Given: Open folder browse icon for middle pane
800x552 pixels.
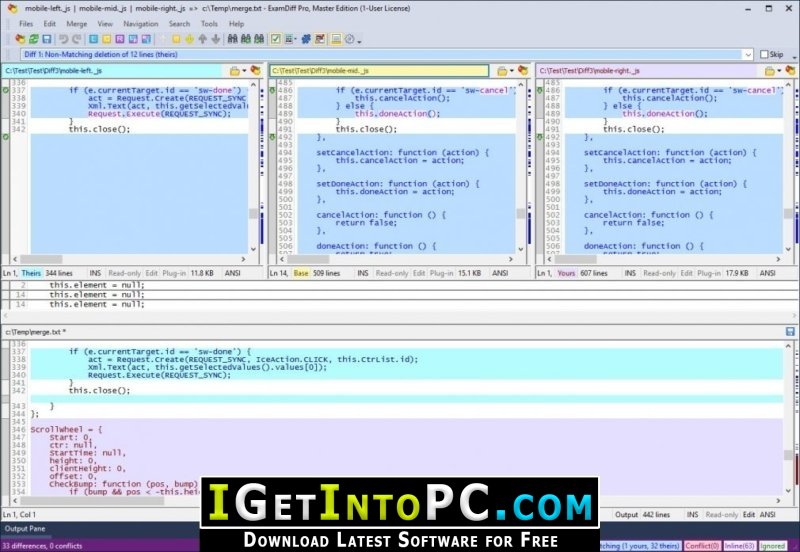Looking at the screenshot, I should pos(502,71).
